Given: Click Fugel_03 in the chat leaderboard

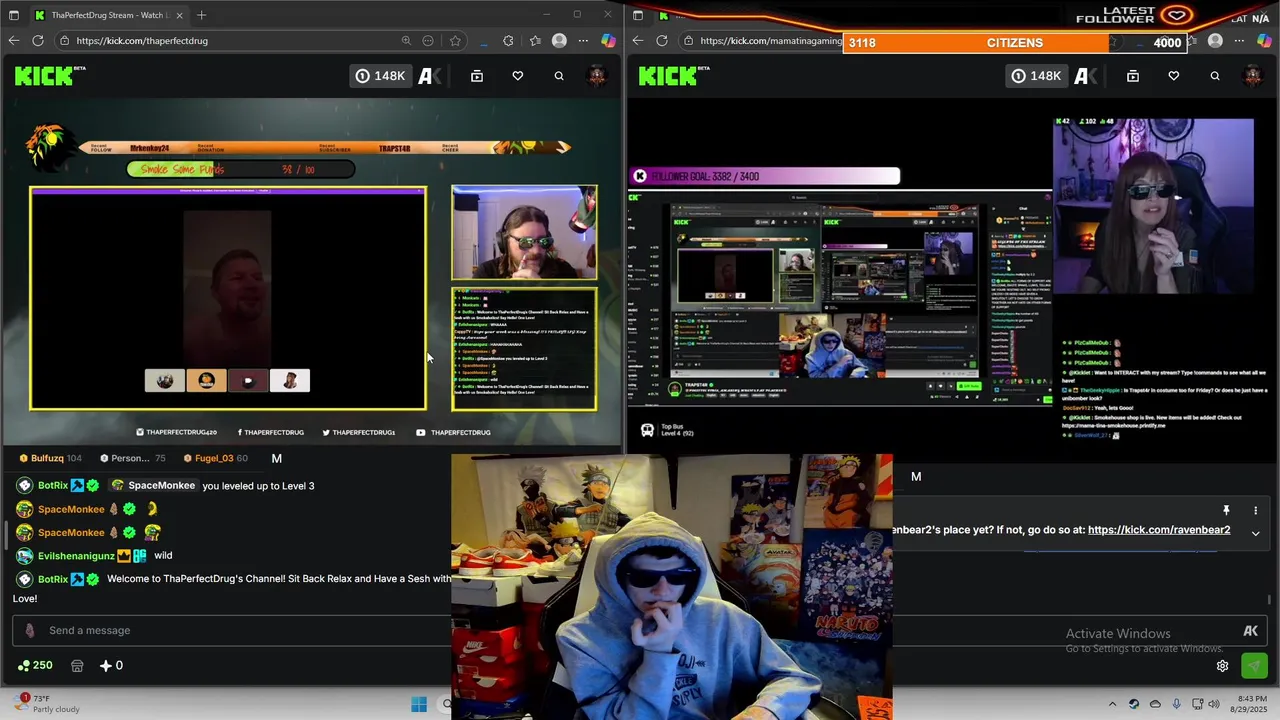Looking at the screenshot, I should pyautogui.click(x=214, y=458).
